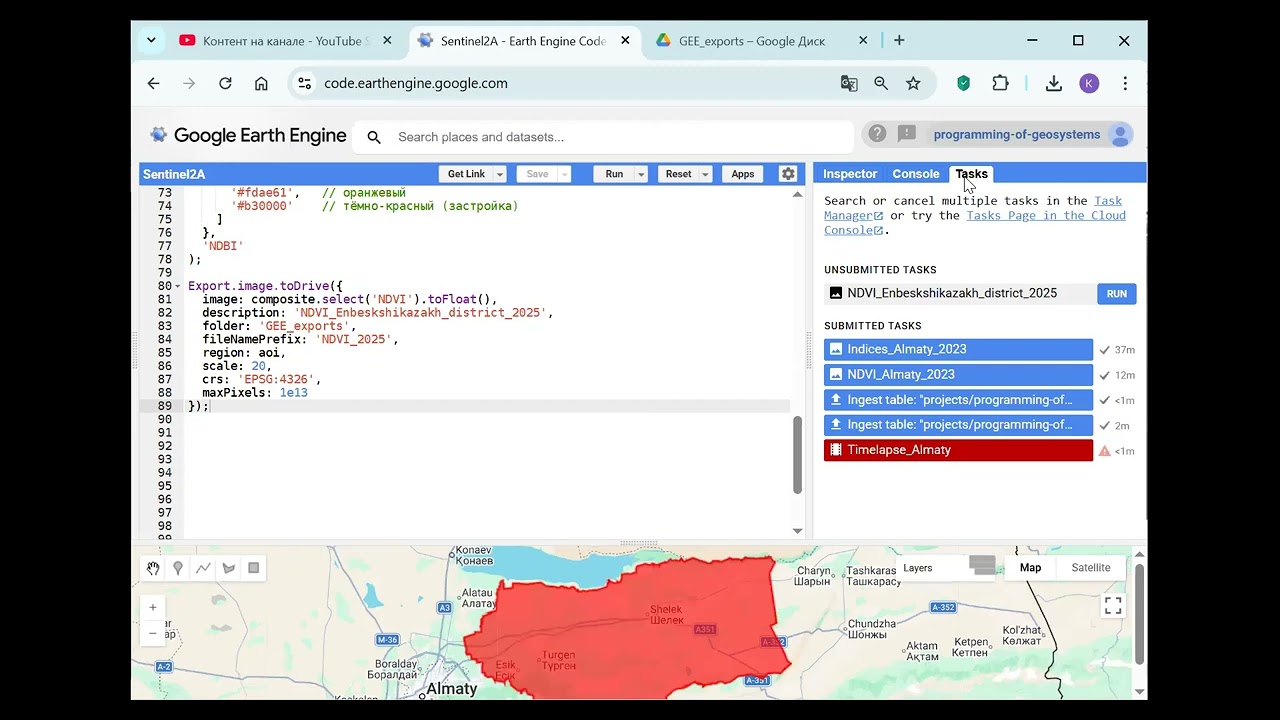This screenshot has width=1280, height=720.
Task: Click the browser reload button
Action: 225,84
